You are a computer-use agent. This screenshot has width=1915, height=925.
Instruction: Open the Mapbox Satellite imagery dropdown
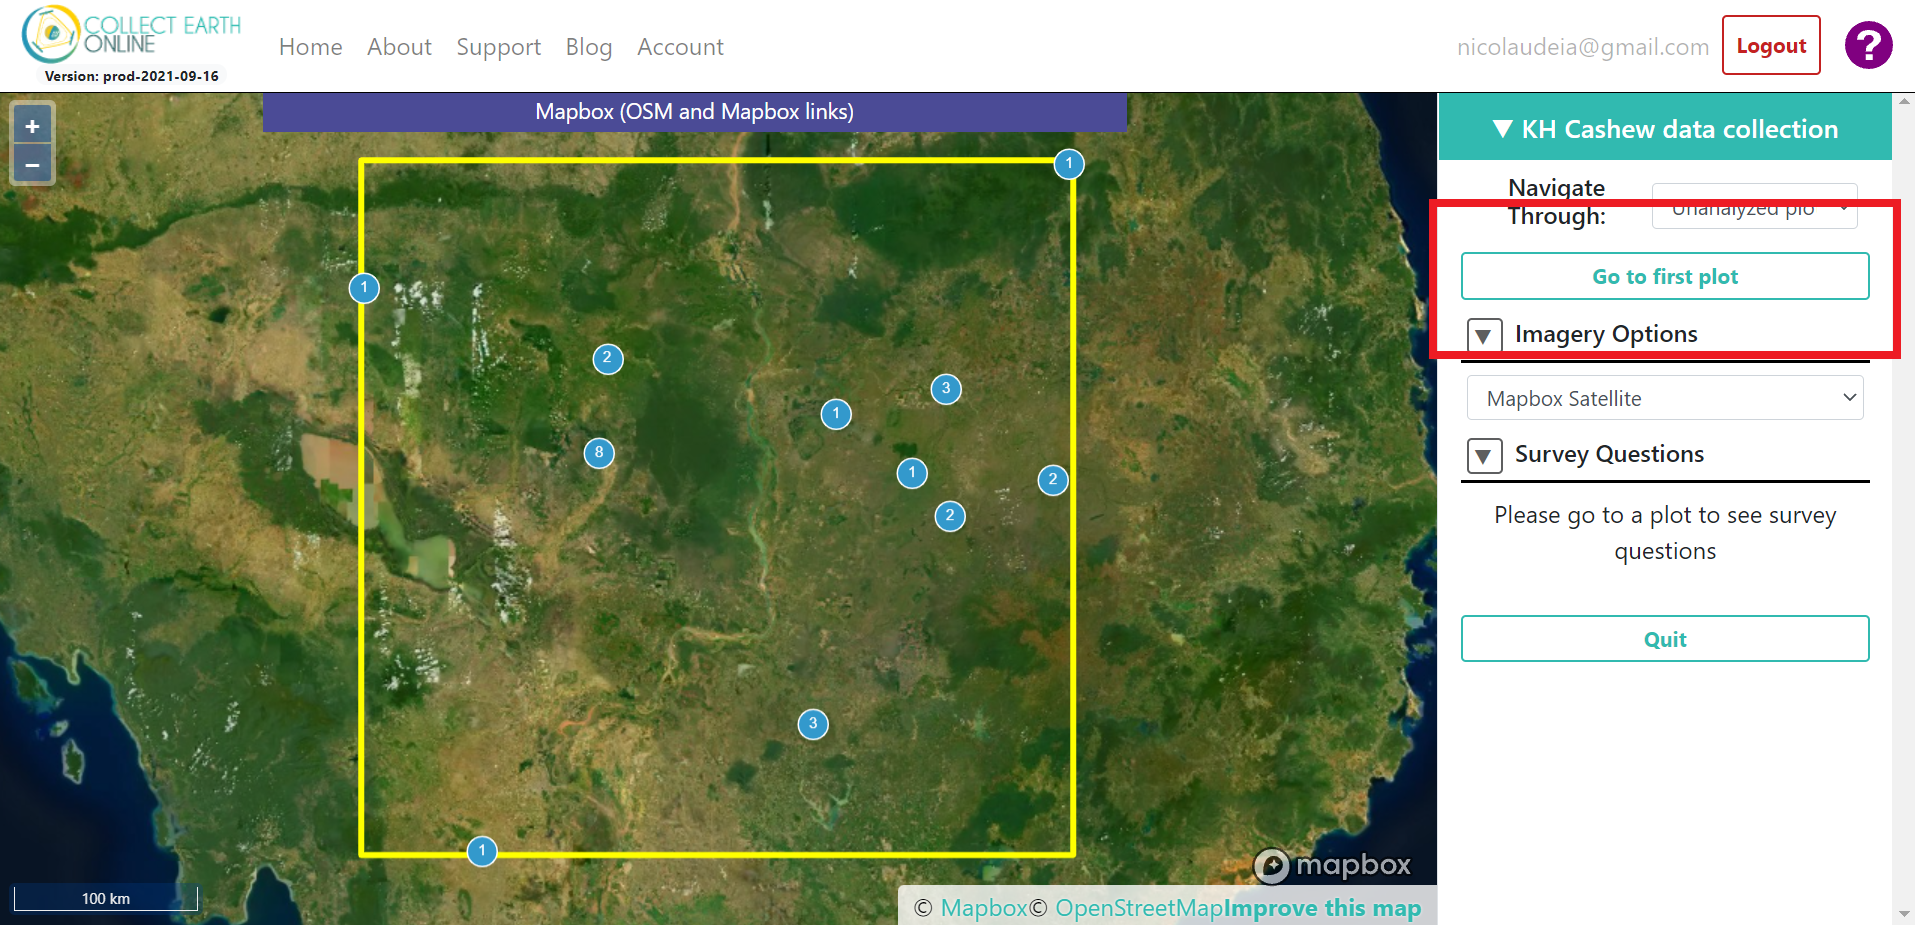1665,398
